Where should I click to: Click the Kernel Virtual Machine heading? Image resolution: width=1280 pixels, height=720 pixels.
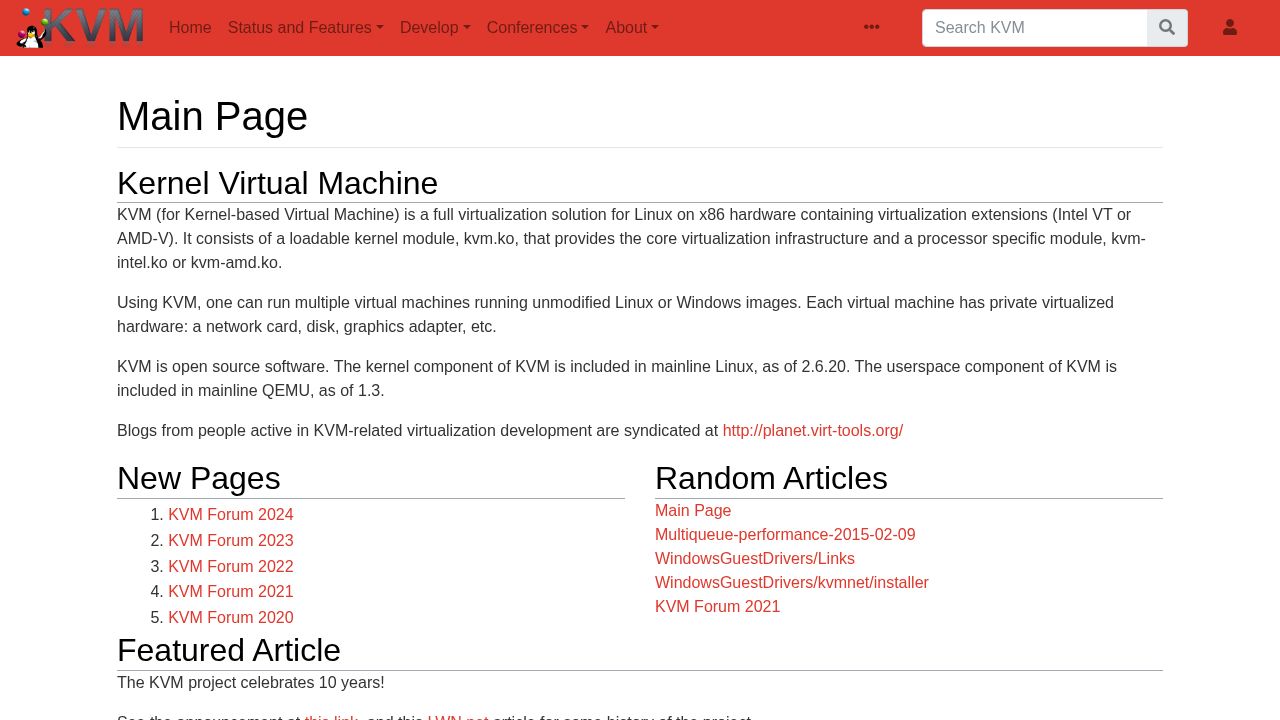point(277,184)
